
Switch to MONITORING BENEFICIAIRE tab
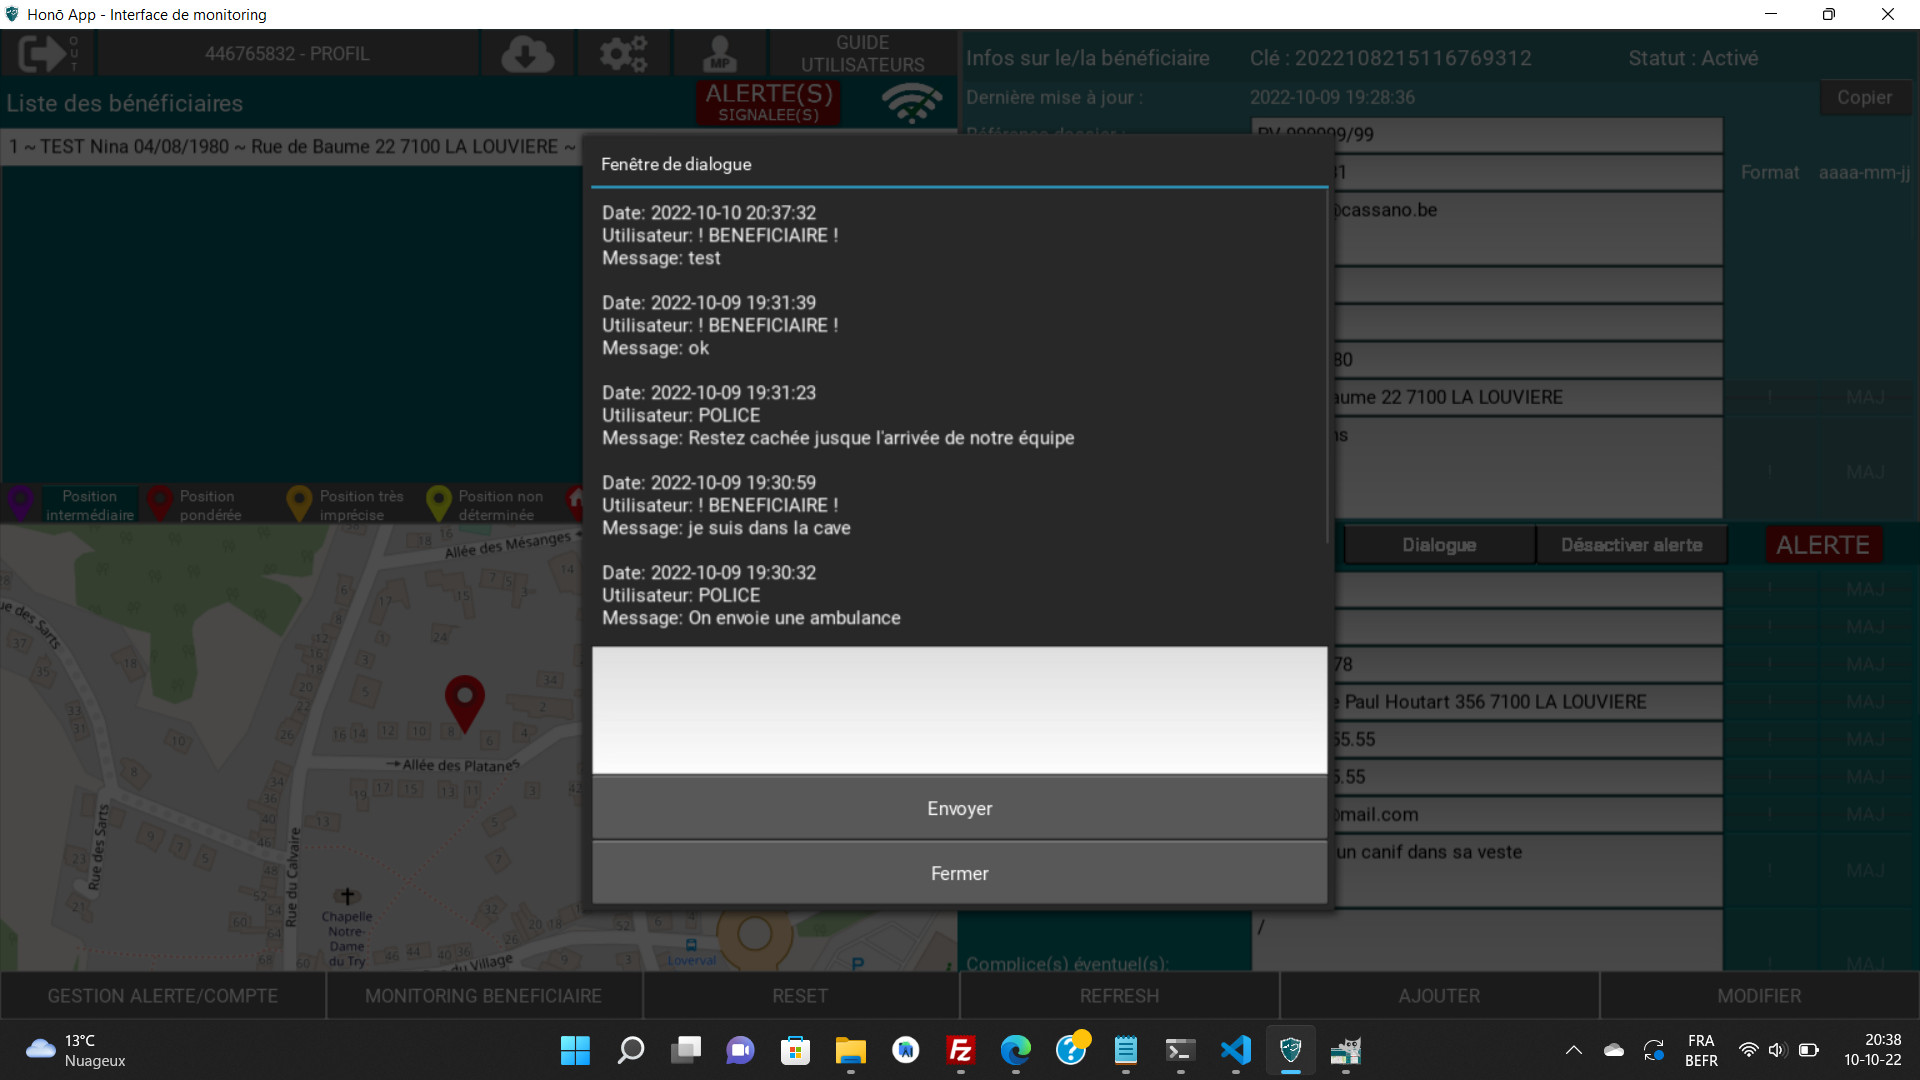click(x=483, y=996)
